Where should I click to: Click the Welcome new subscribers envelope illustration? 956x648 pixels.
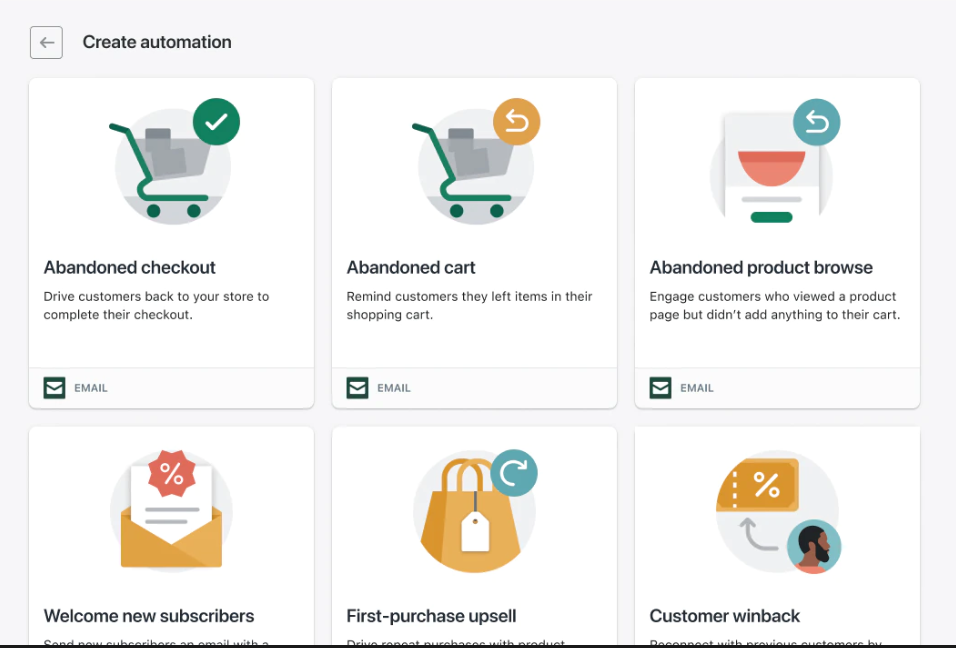pos(171,512)
